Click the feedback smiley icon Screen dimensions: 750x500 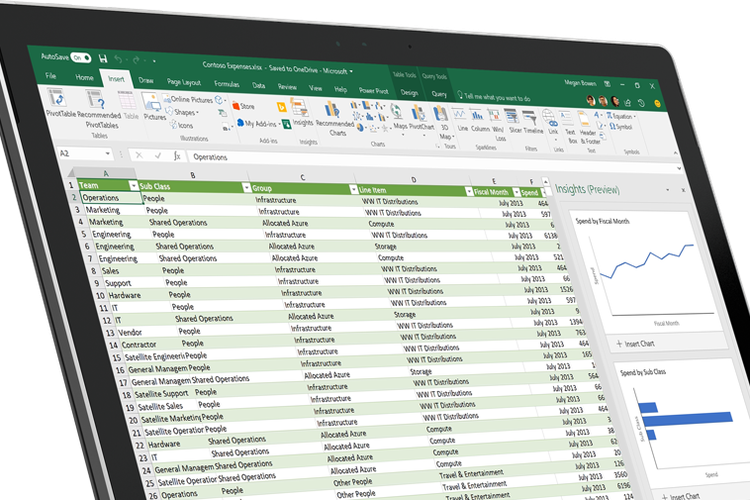point(657,103)
